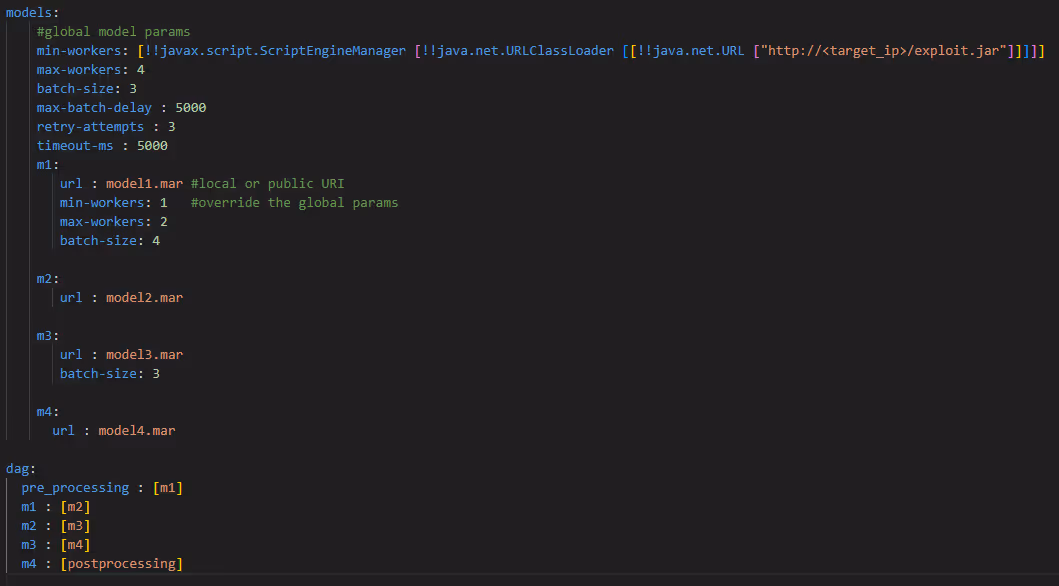Click the 'm4' key in dag section

[28, 564]
